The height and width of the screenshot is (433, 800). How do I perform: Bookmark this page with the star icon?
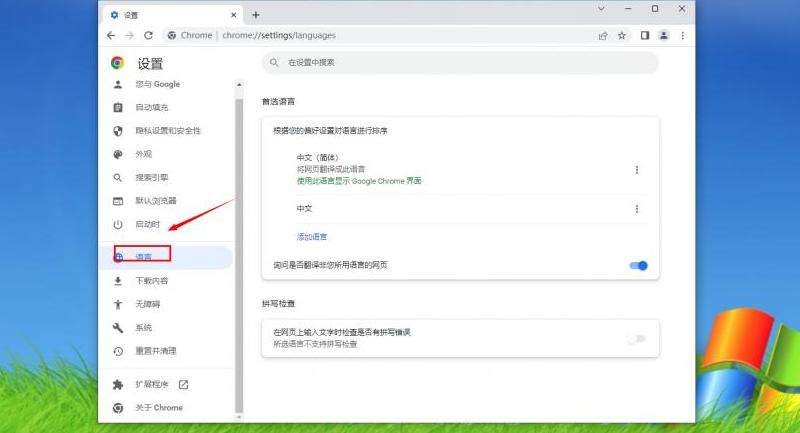pos(621,35)
